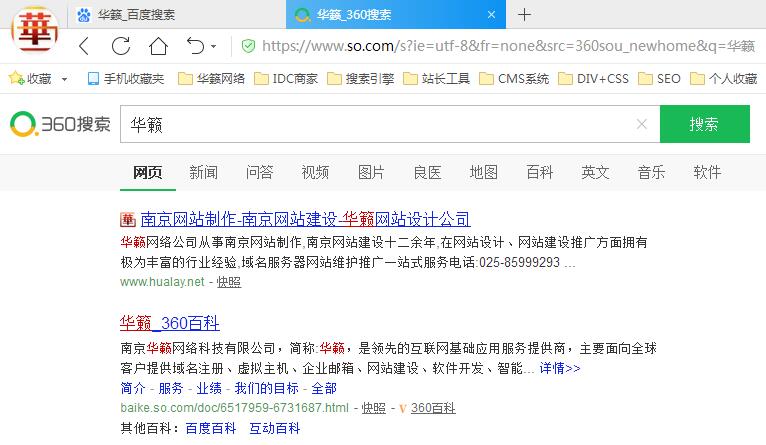This screenshot has height=445, width=766.
Task: Click the 華 favicon beside the first result
Action: click(x=128, y=219)
